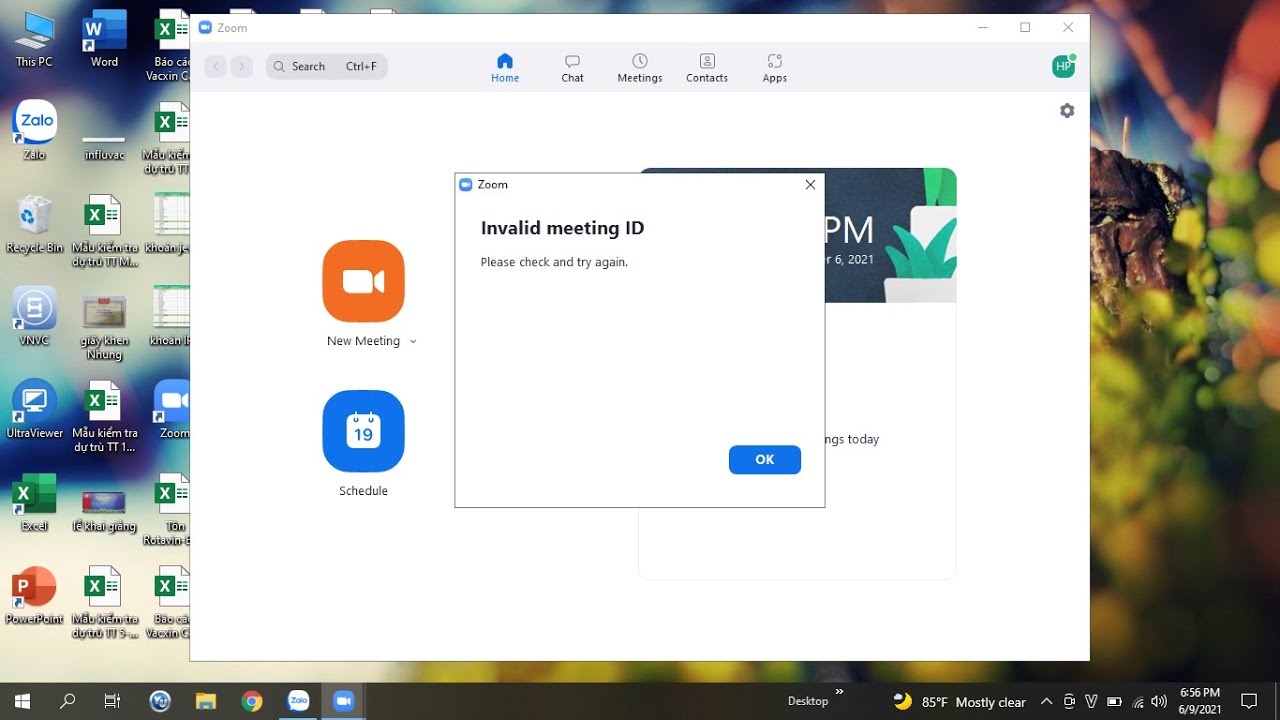Start a New Meeting with the orange camera icon
The image size is (1280, 720).
coord(363,281)
